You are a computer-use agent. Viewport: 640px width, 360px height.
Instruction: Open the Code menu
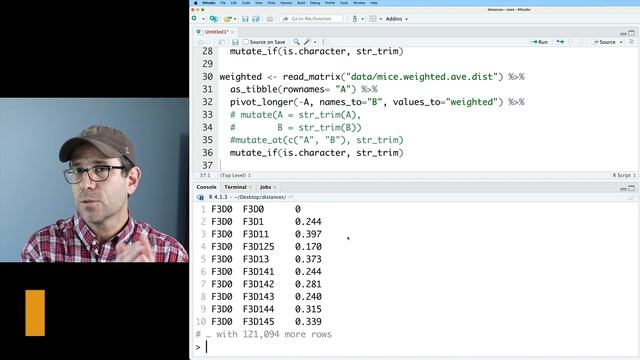click(x=246, y=3)
